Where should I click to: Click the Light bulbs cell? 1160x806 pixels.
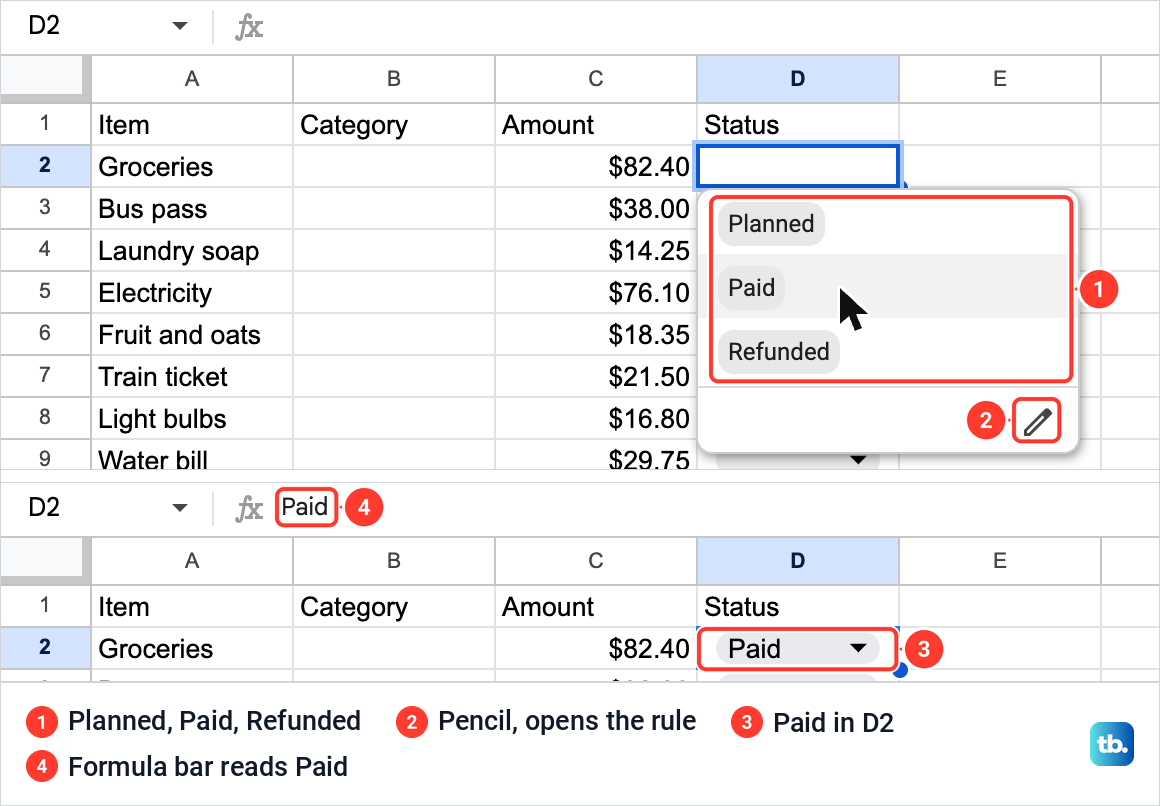point(192,418)
